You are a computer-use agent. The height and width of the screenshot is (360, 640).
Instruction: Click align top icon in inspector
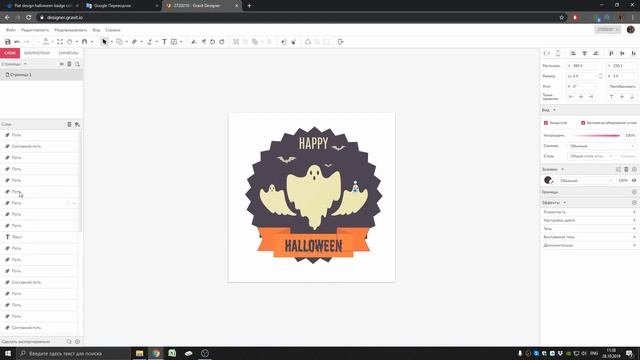click(x=611, y=53)
